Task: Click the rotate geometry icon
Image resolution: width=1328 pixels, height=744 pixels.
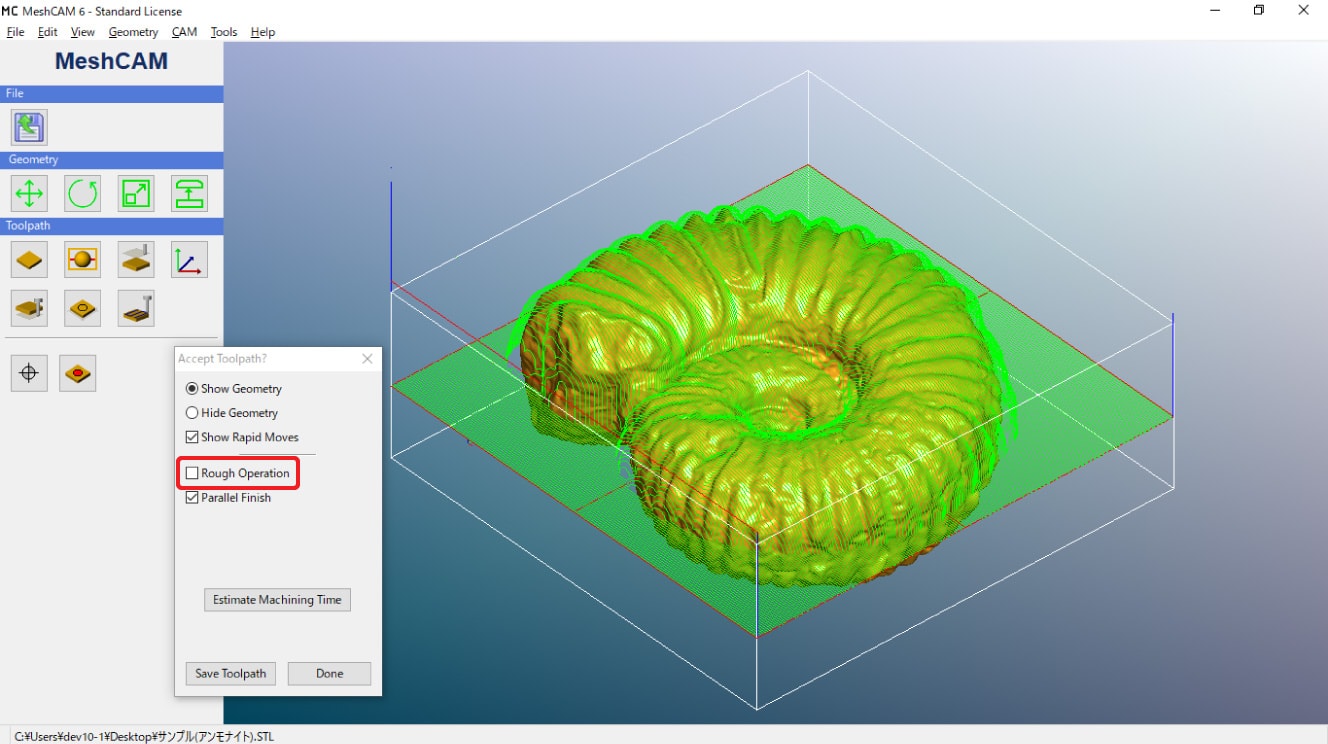Action: [82, 193]
